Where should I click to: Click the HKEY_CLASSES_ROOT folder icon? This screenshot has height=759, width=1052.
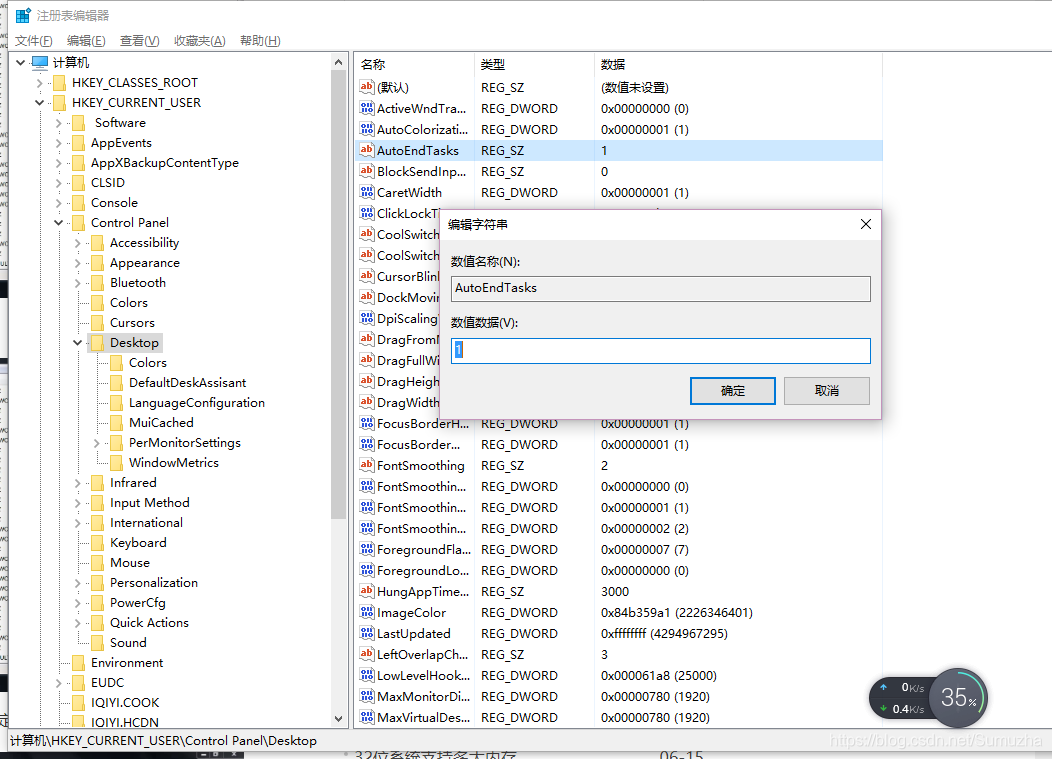60,83
